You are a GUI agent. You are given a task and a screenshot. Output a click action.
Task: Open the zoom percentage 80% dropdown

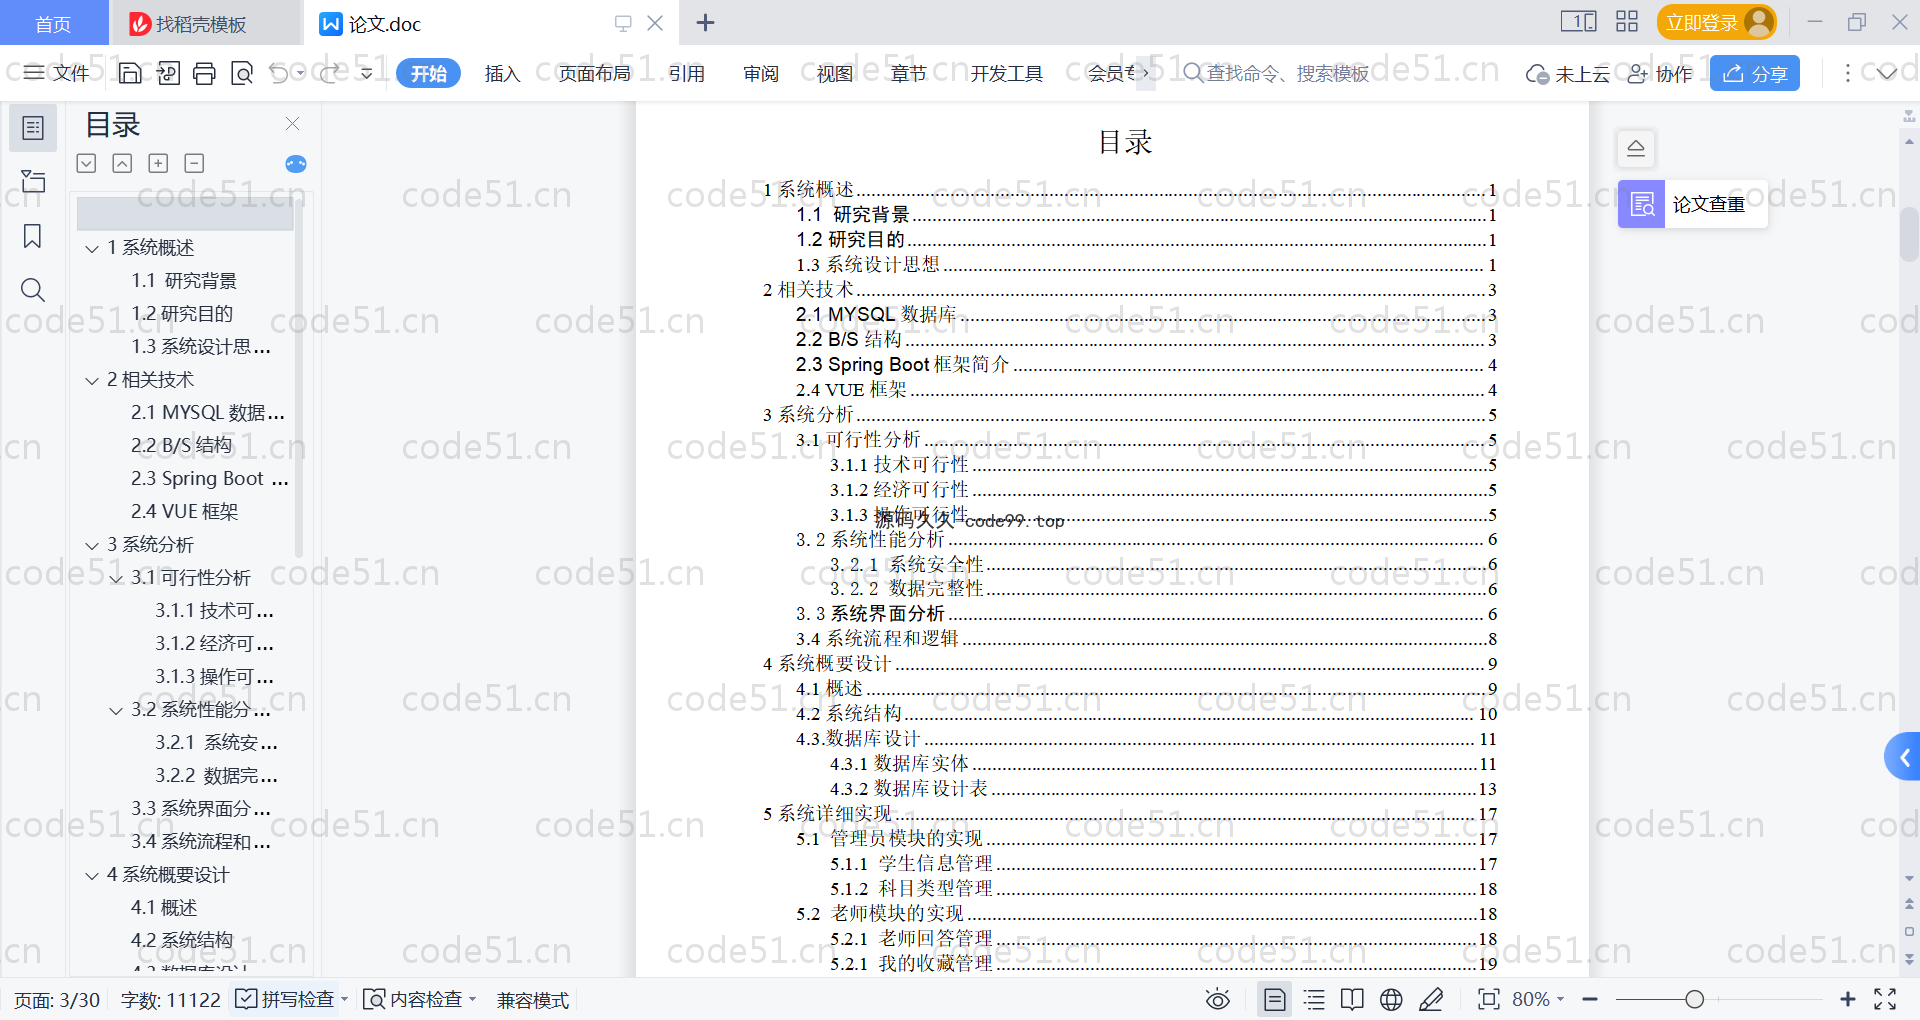click(x=1538, y=999)
